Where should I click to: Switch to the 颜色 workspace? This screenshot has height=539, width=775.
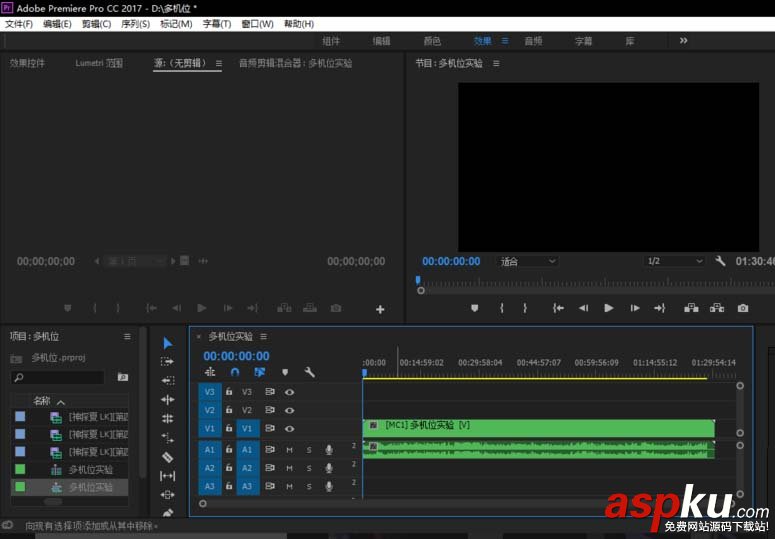click(x=432, y=41)
